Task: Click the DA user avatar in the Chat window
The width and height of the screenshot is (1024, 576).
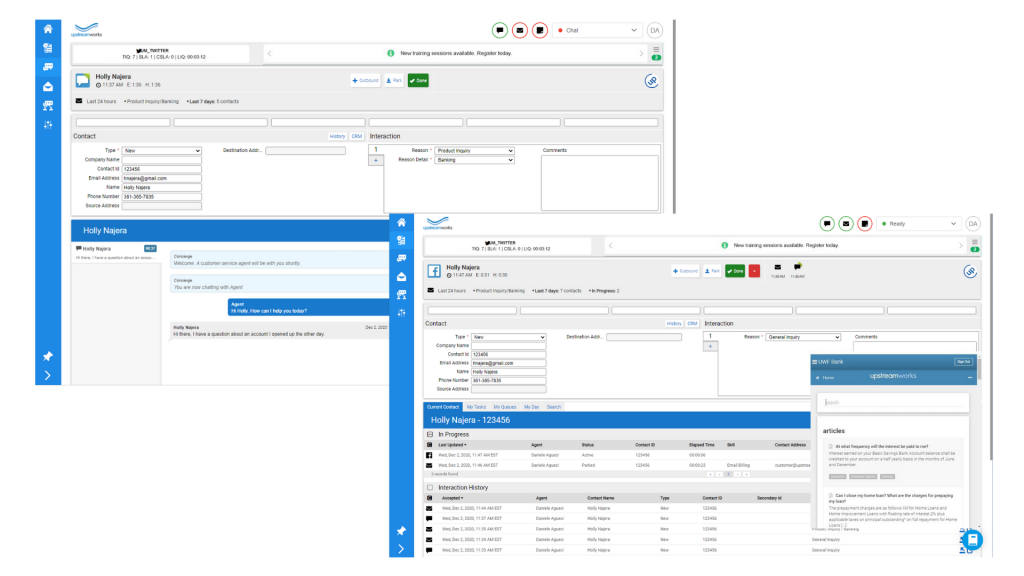Action: (655, 30)
